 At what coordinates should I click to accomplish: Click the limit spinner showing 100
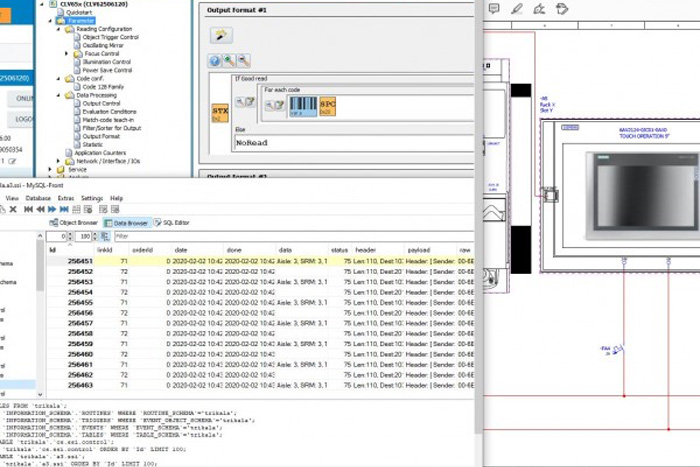[87, 236]
